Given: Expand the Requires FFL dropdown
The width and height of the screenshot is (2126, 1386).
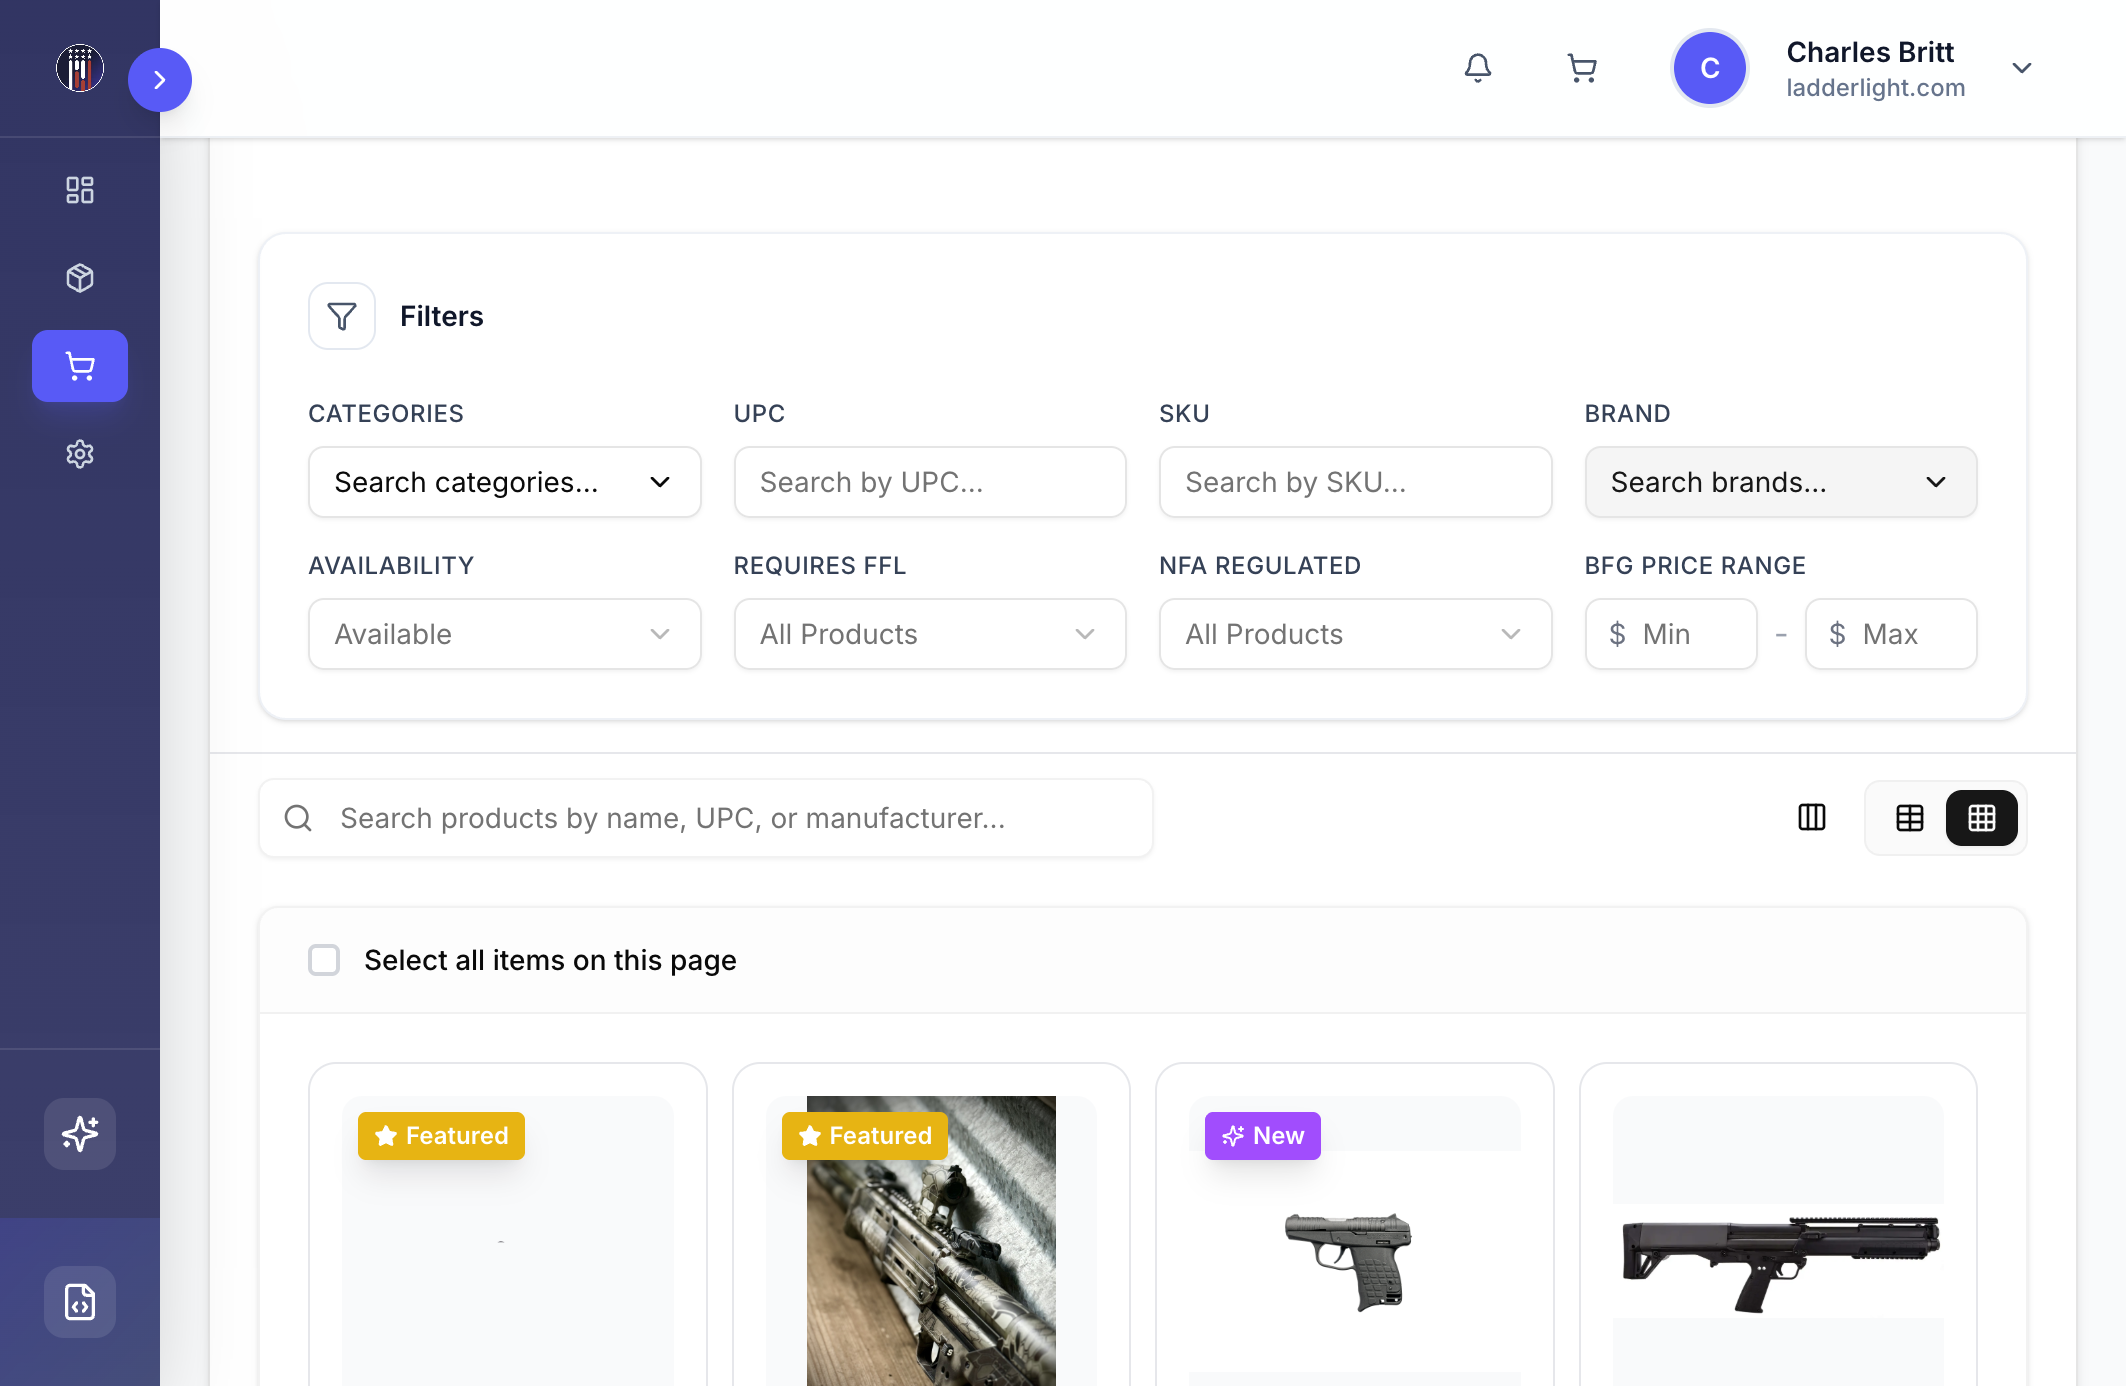Looking at the screenshot, I should tap(930, 634).
